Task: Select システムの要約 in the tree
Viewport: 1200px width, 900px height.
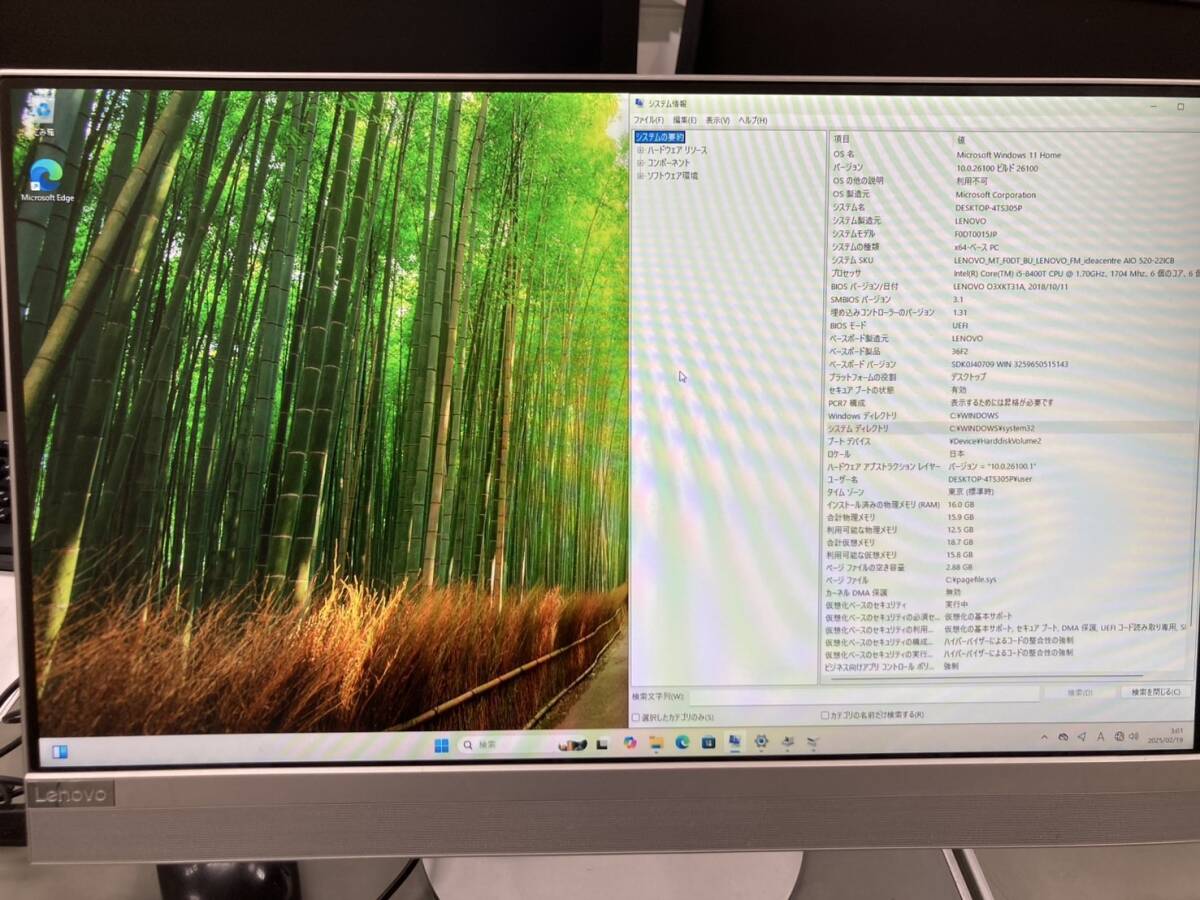Action: tap(660, 137)
